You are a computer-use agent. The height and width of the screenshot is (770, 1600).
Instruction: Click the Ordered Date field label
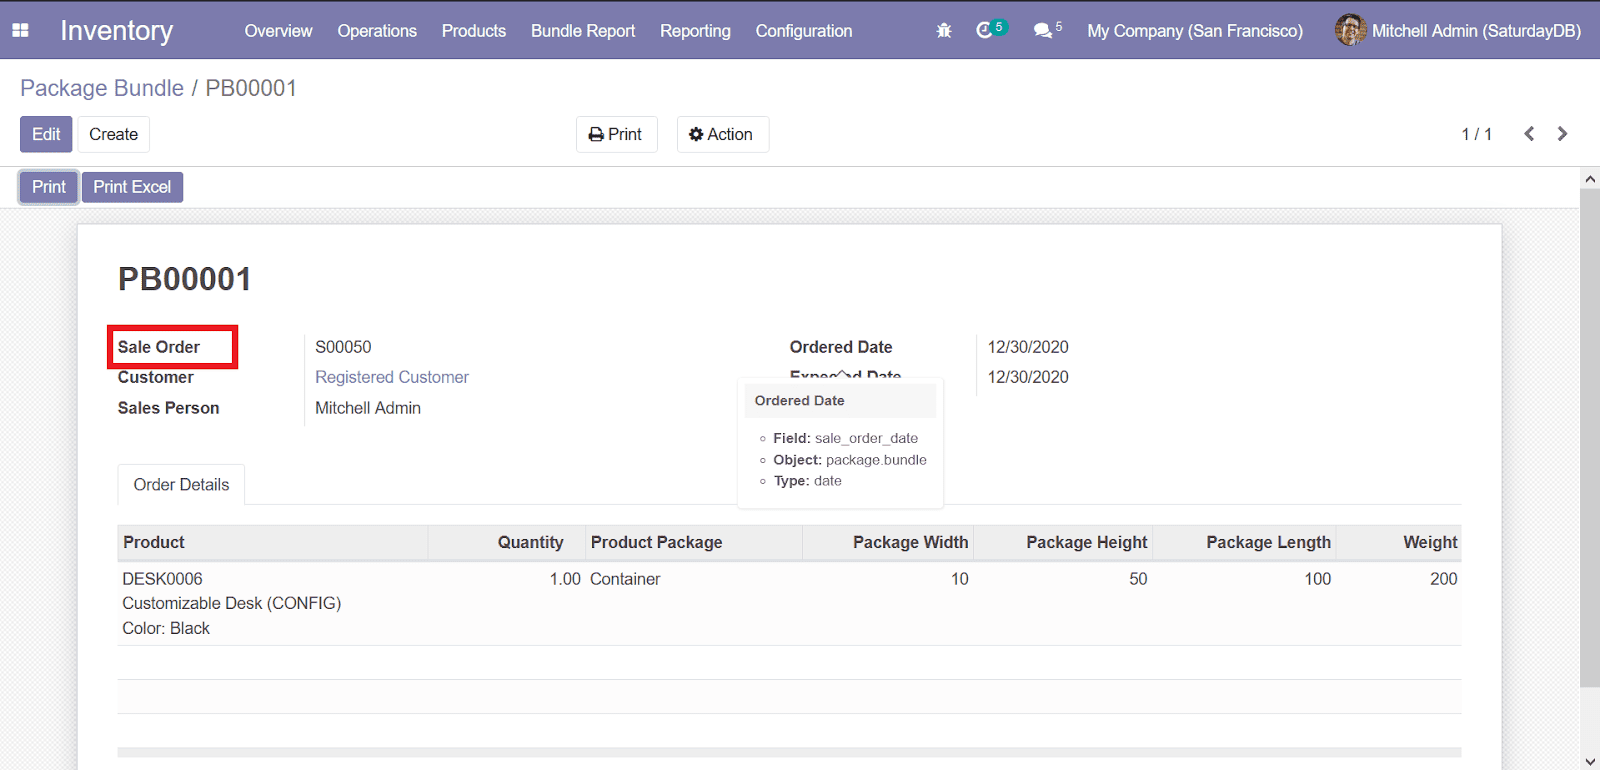[x=841, y=347]
